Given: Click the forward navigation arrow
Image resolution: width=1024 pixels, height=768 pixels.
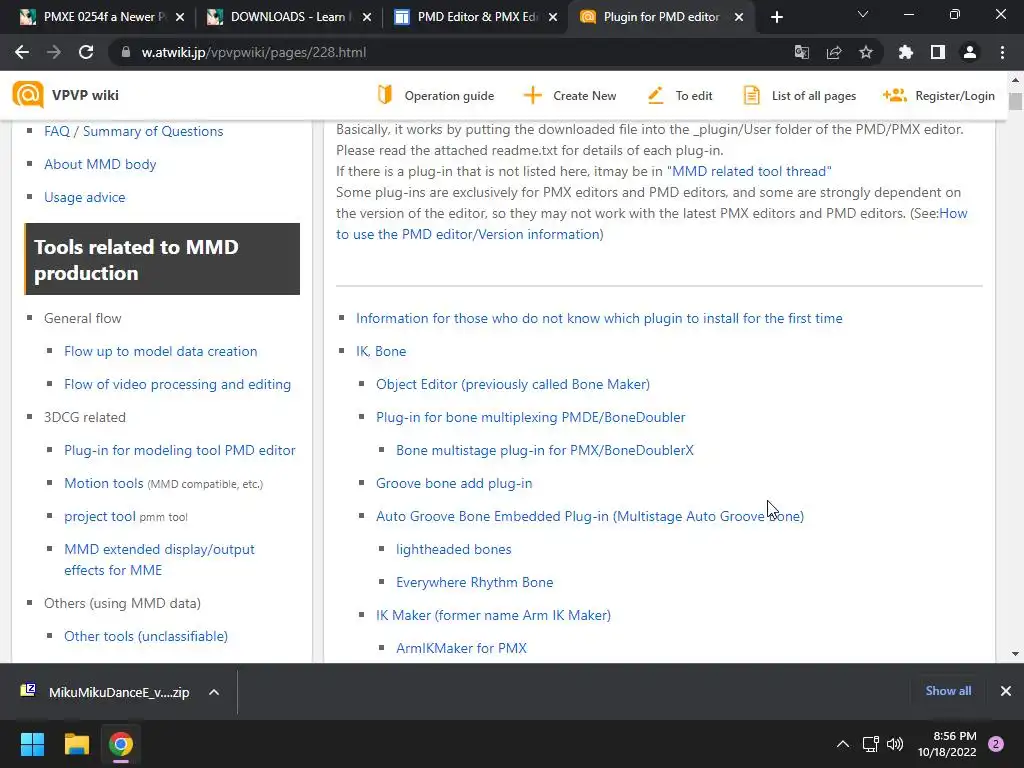Looking at the screenshot, I should coord(54,52).
